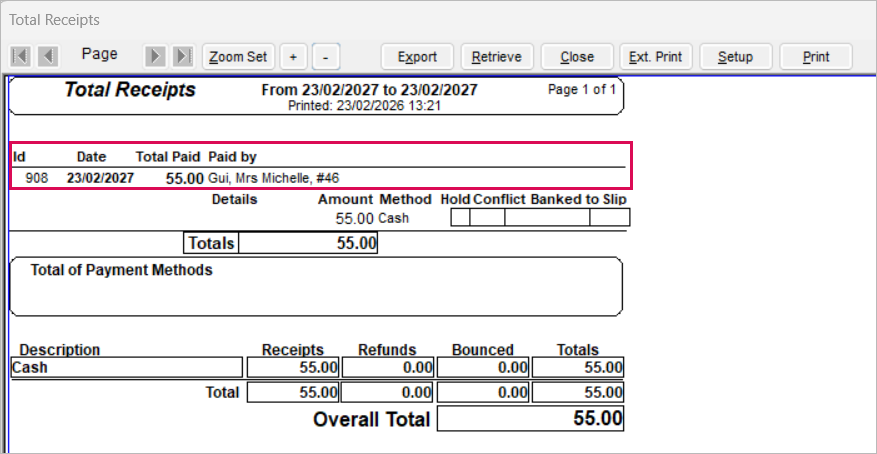Select receipt 908 for Gui, Mrs Michelle
The image size is (877, 454).
click(320, 178)
